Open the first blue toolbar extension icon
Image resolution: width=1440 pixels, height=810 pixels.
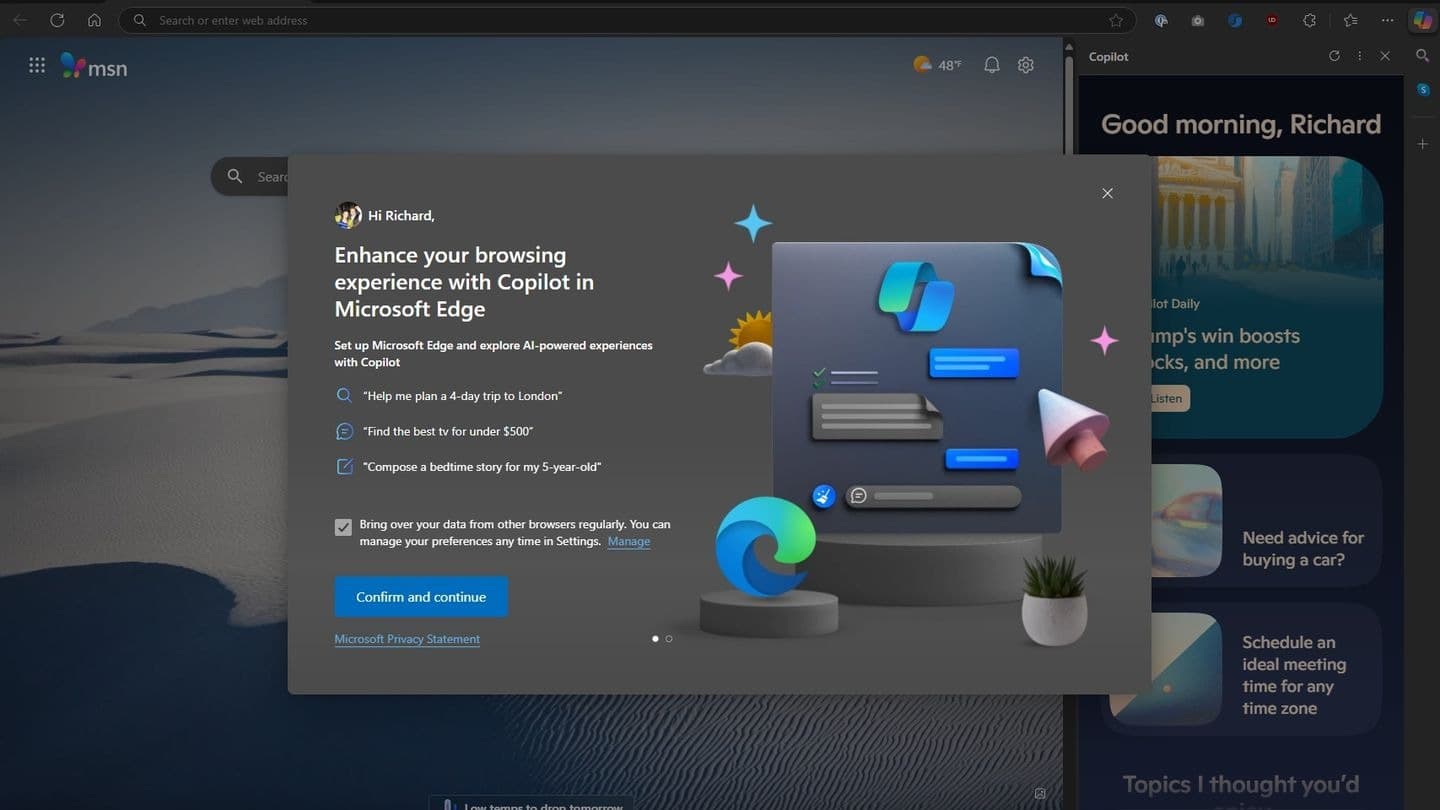(1161, 20)
